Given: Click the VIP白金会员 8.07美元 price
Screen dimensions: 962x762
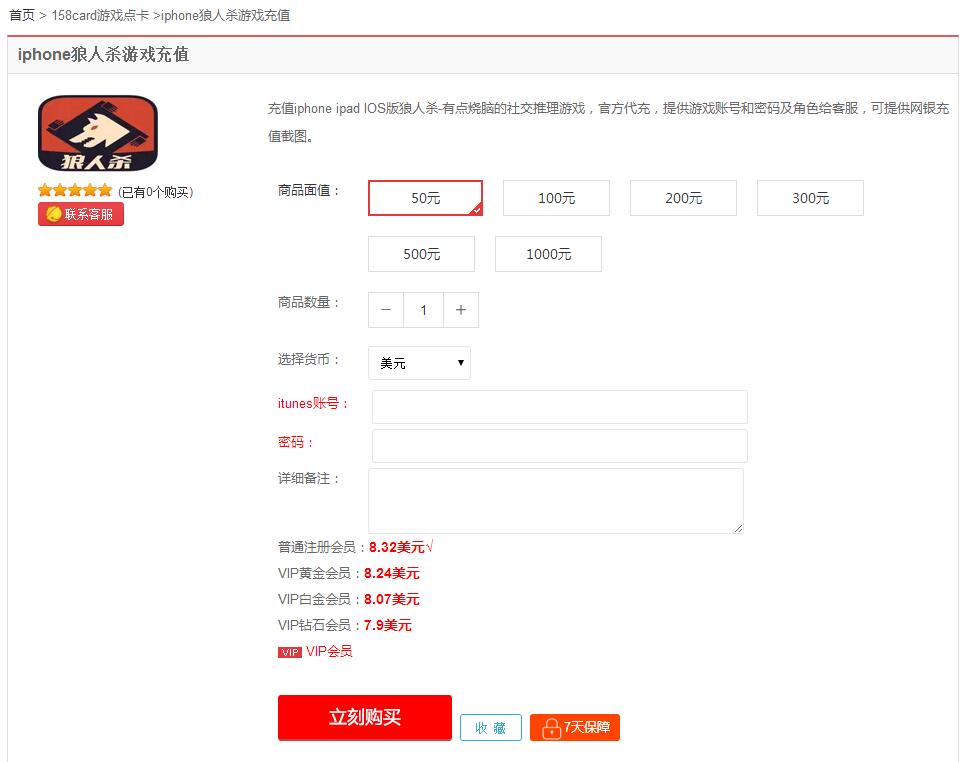Looking at the screenshot, I should 391,599.
